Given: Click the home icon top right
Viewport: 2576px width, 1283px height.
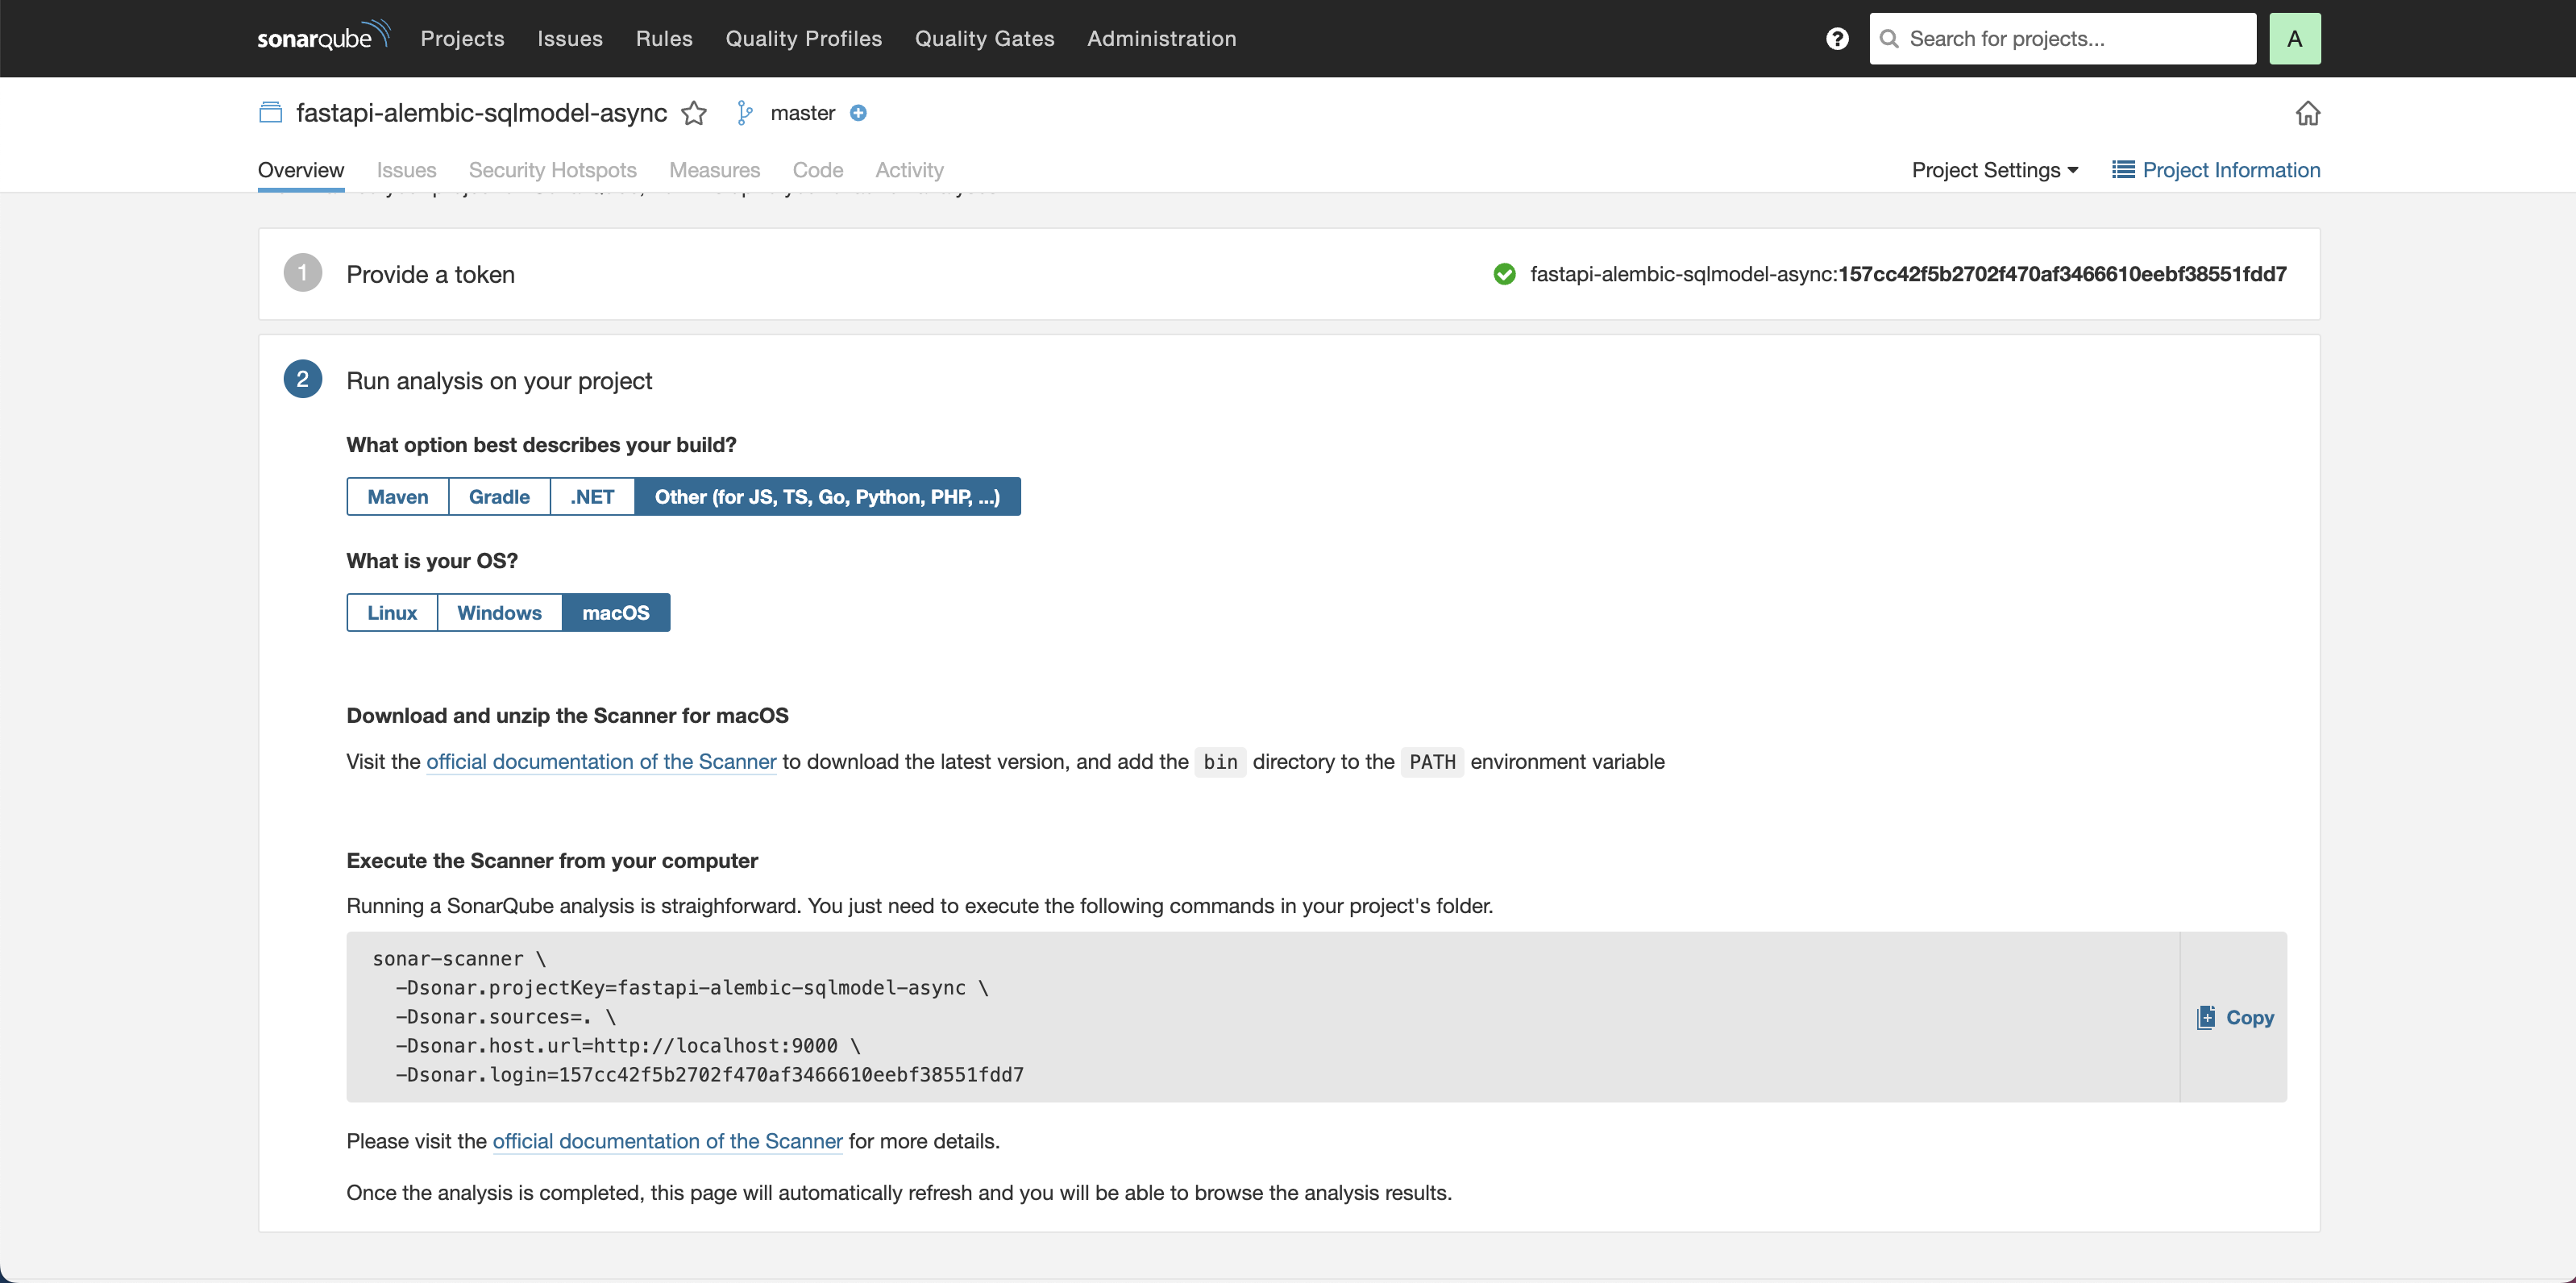Looking at the screenshot, I should (x=2308, y=114).
